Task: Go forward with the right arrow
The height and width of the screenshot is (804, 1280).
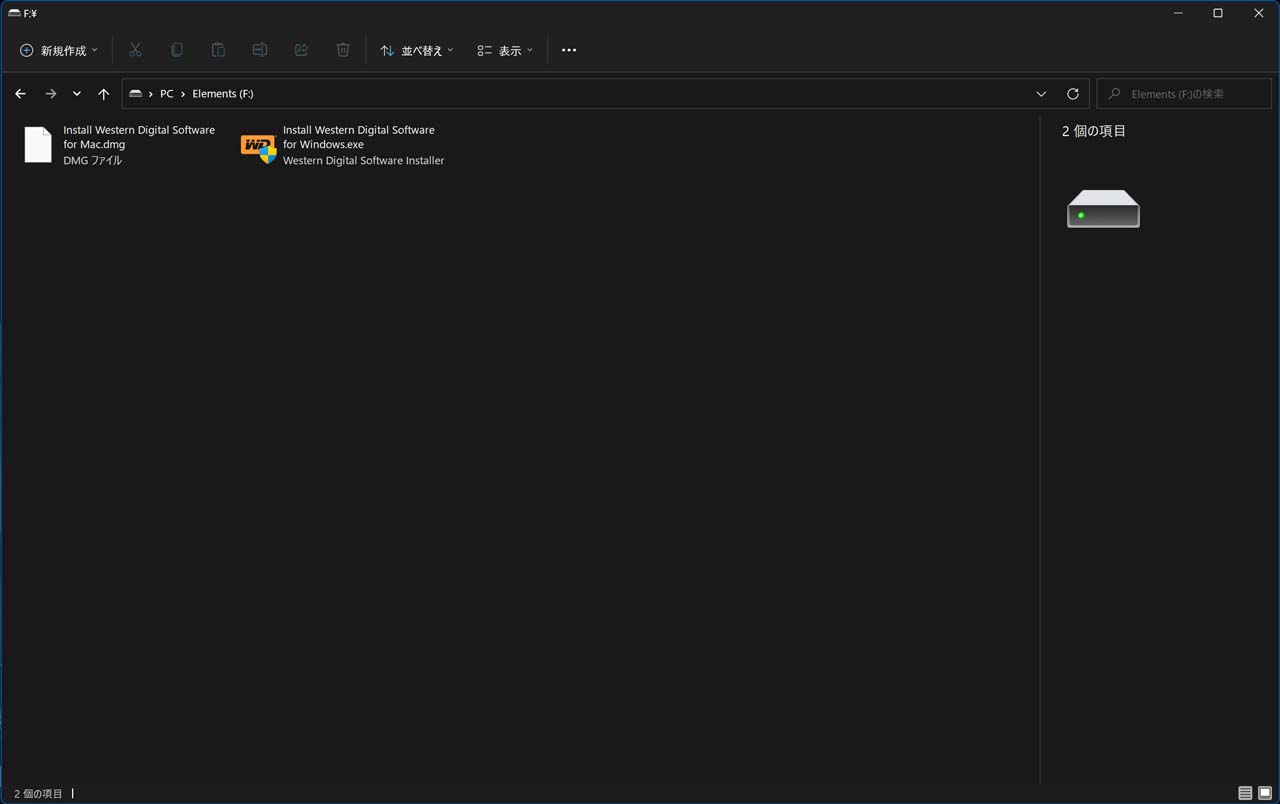Action: pos(51,94)
